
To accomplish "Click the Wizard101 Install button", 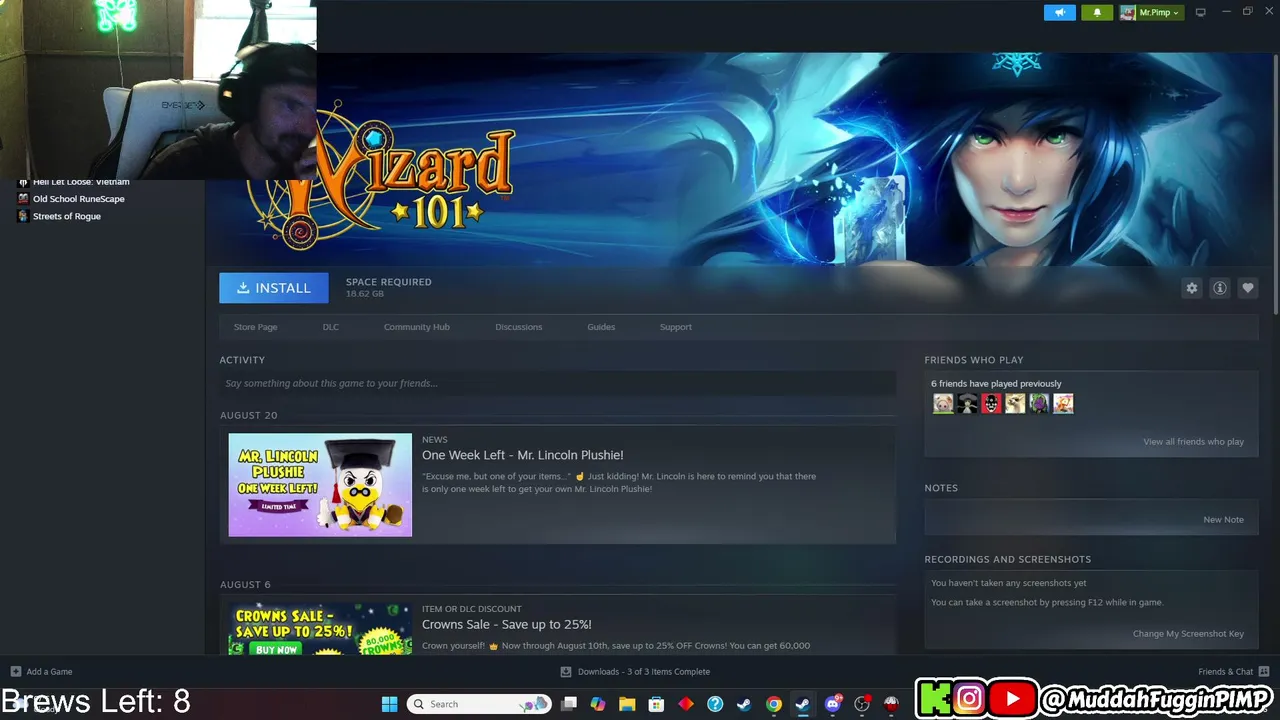I will (x=274, y=288).
